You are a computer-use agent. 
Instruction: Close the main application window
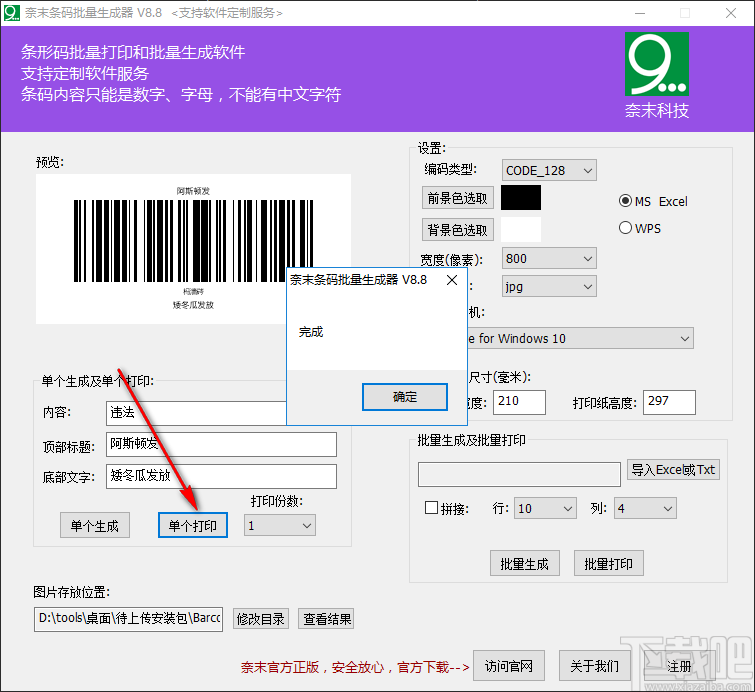click(x=731, y=13)
